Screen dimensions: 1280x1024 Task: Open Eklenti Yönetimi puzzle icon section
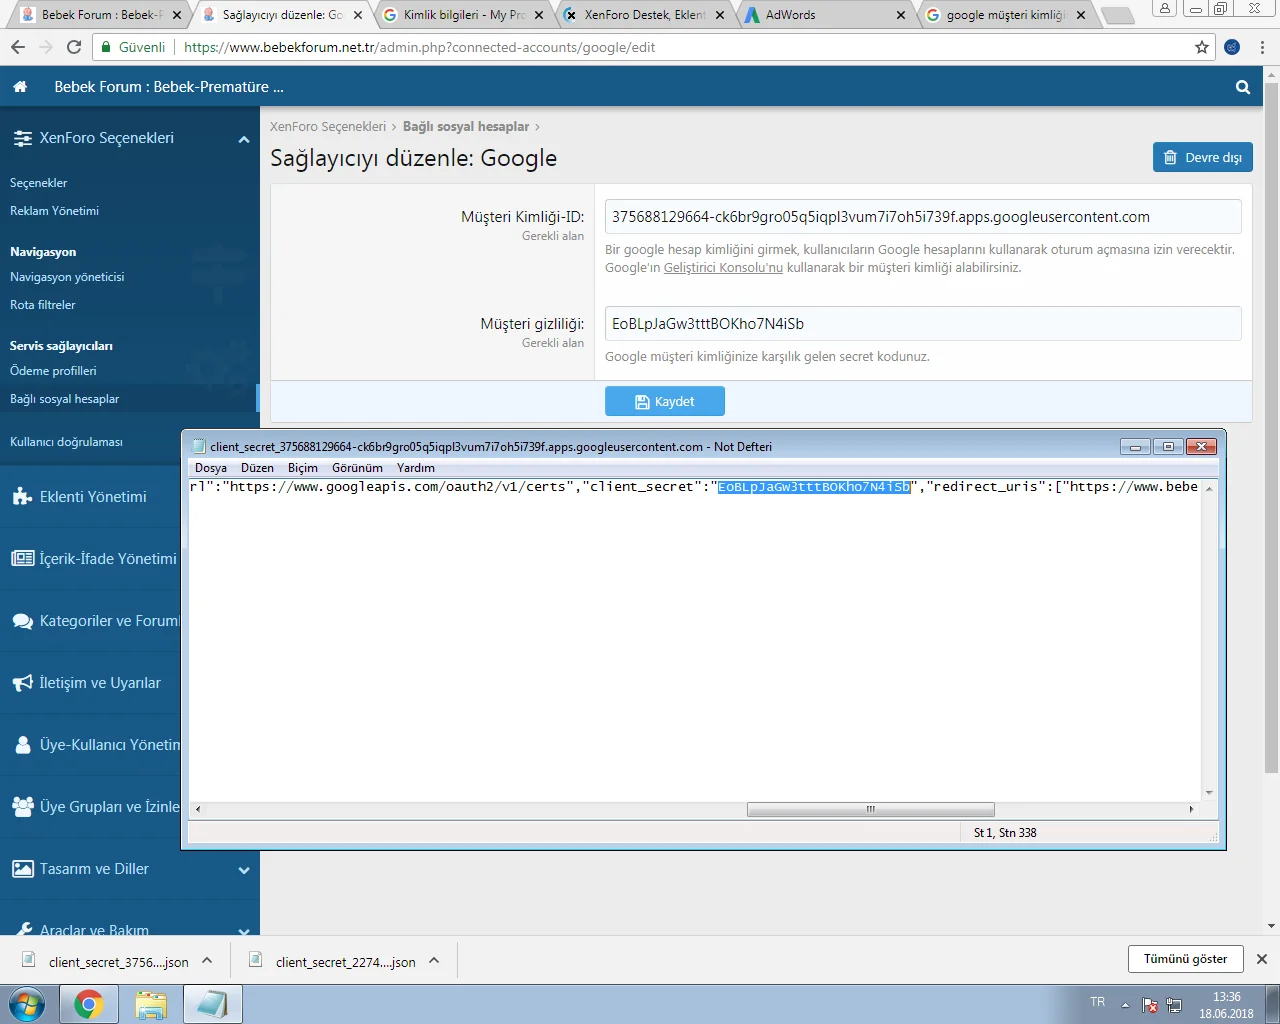[x=22, y=497]
